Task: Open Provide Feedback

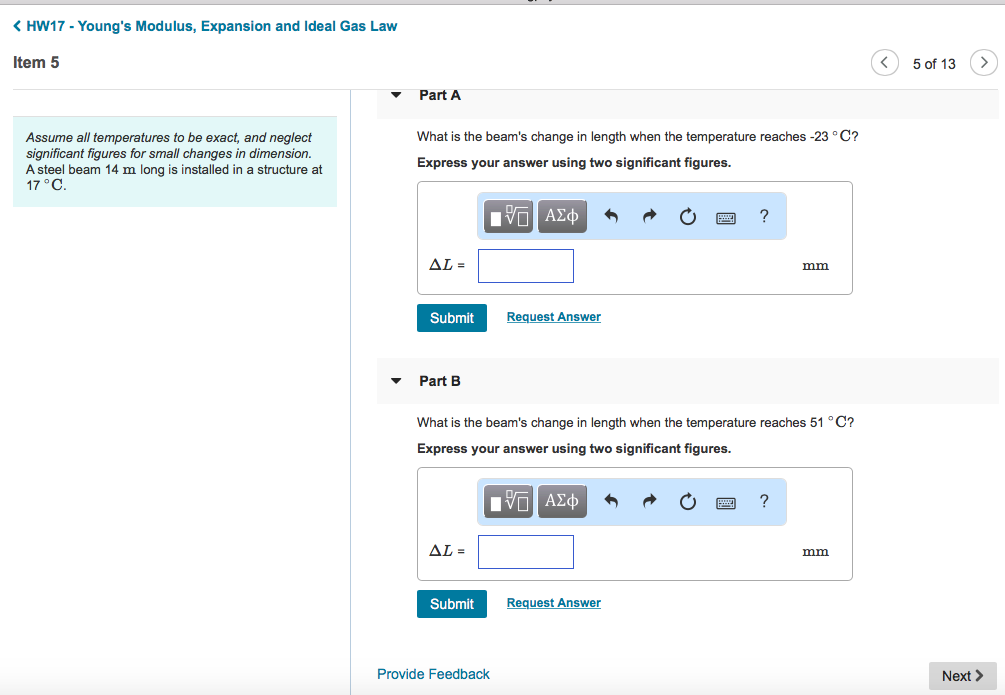Action: (433, 674)
